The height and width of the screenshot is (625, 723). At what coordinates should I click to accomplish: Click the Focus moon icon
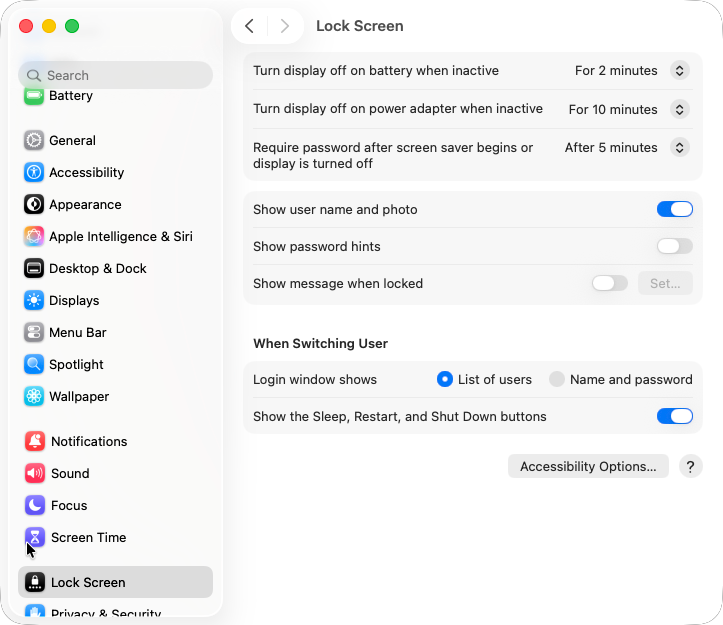[x=35, y=506]
